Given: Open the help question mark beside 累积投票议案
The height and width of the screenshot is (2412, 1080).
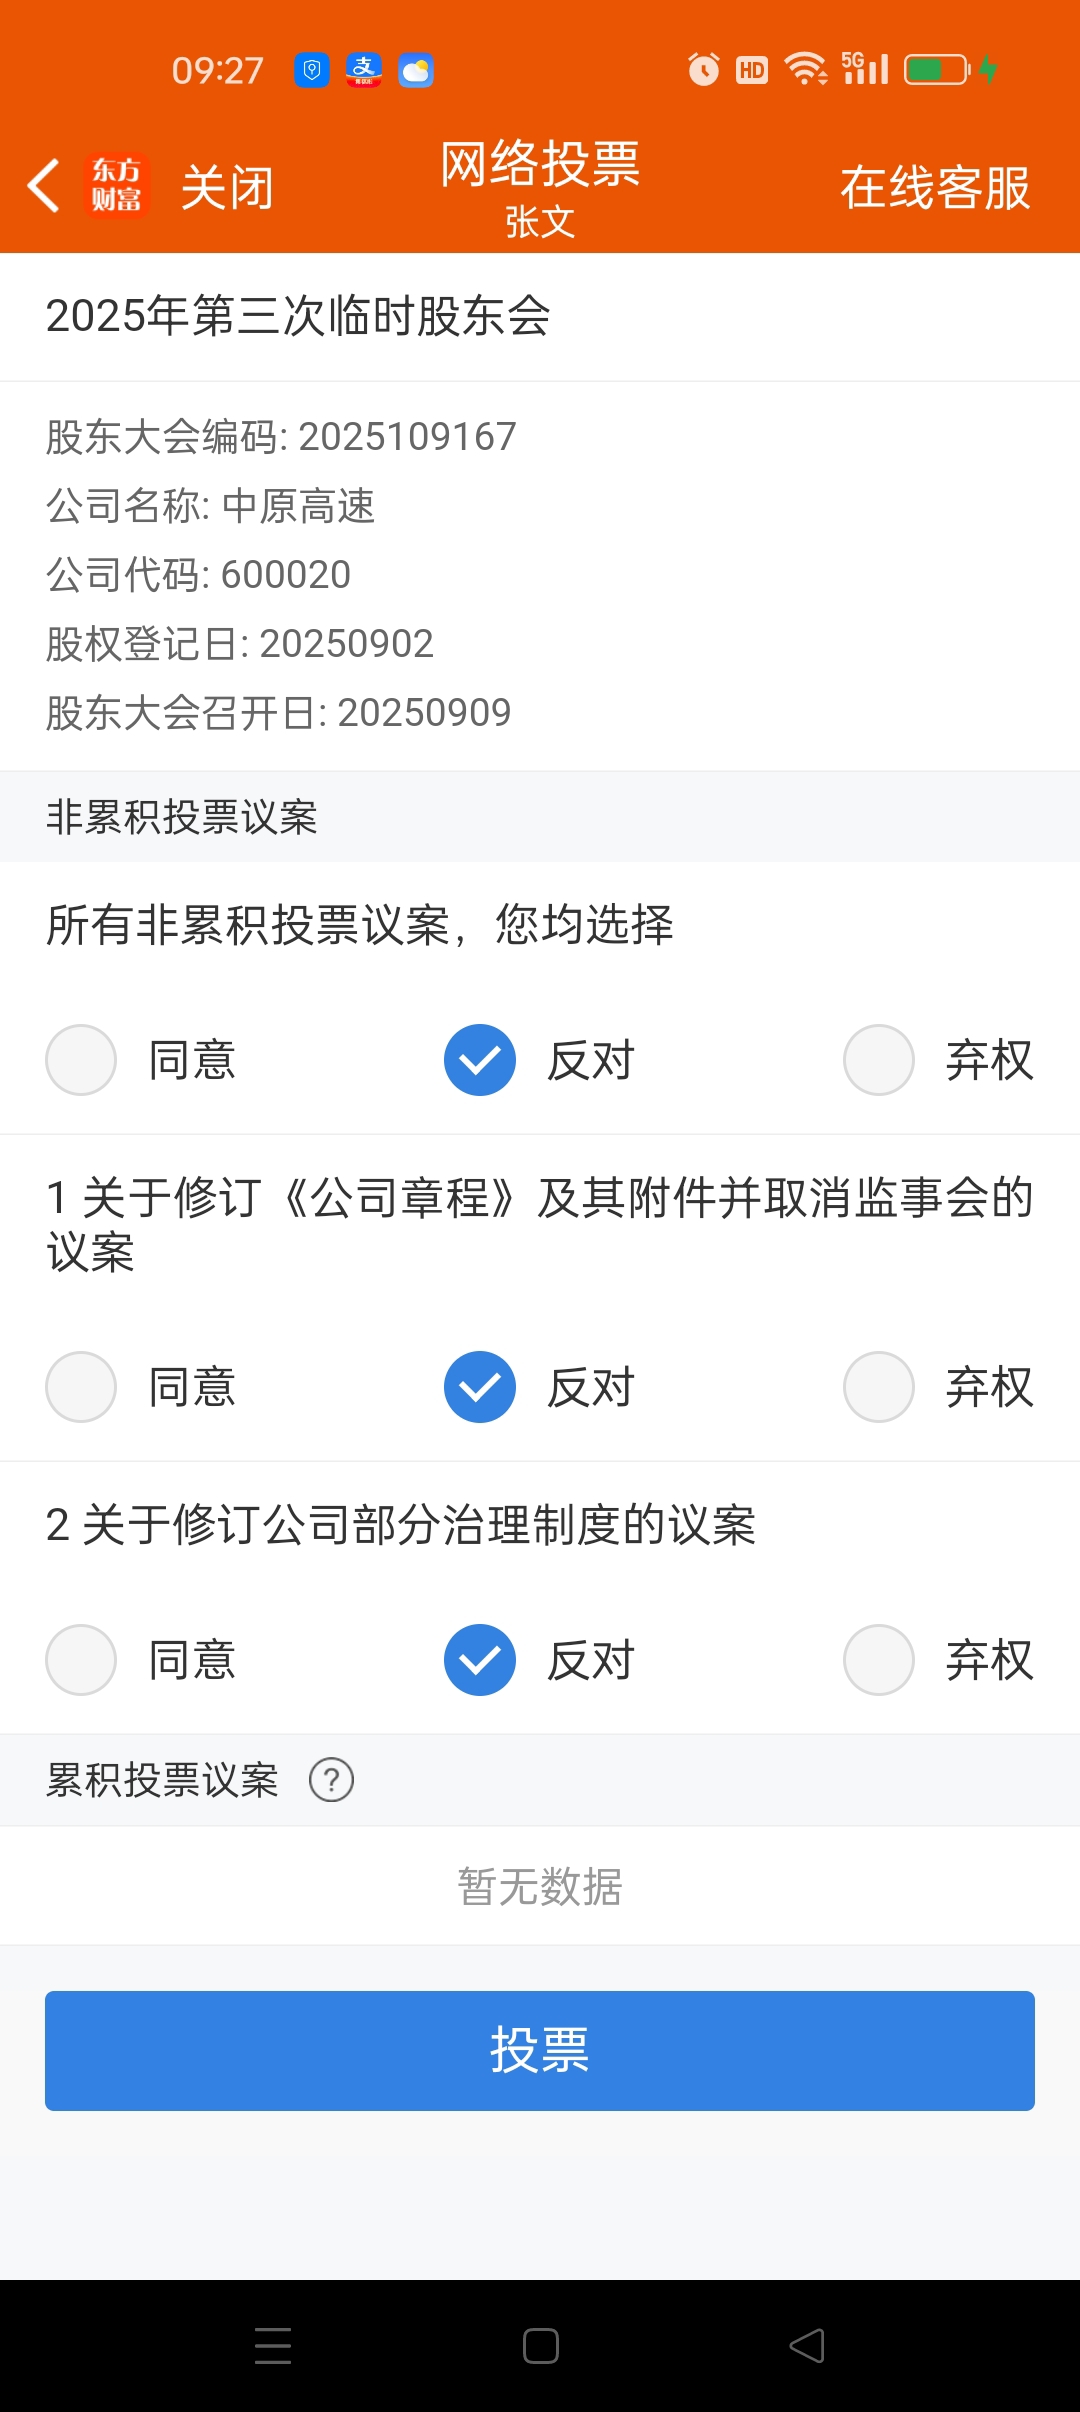Looking at the screenshot, I should 331,1780.
